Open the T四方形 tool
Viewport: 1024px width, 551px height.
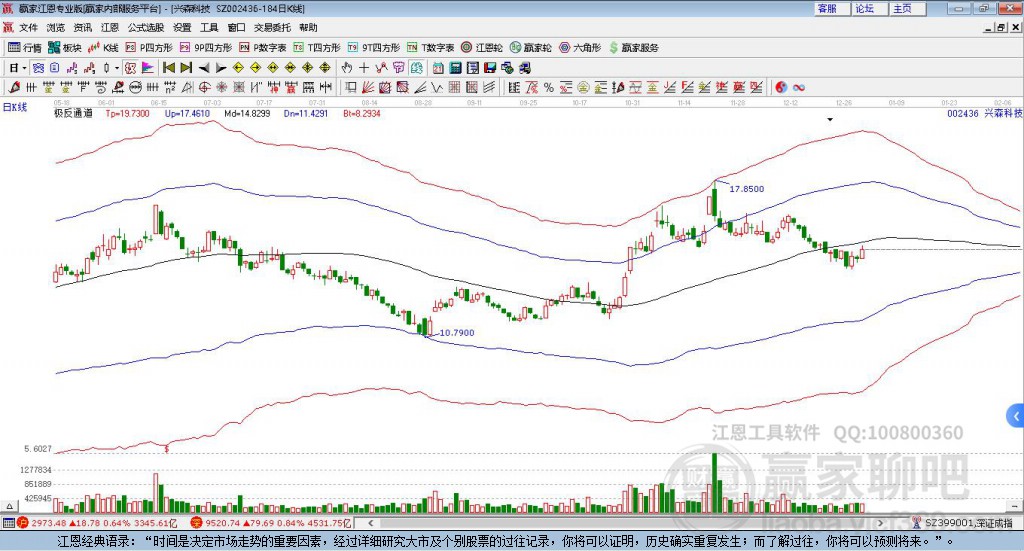tap(317, 48)
